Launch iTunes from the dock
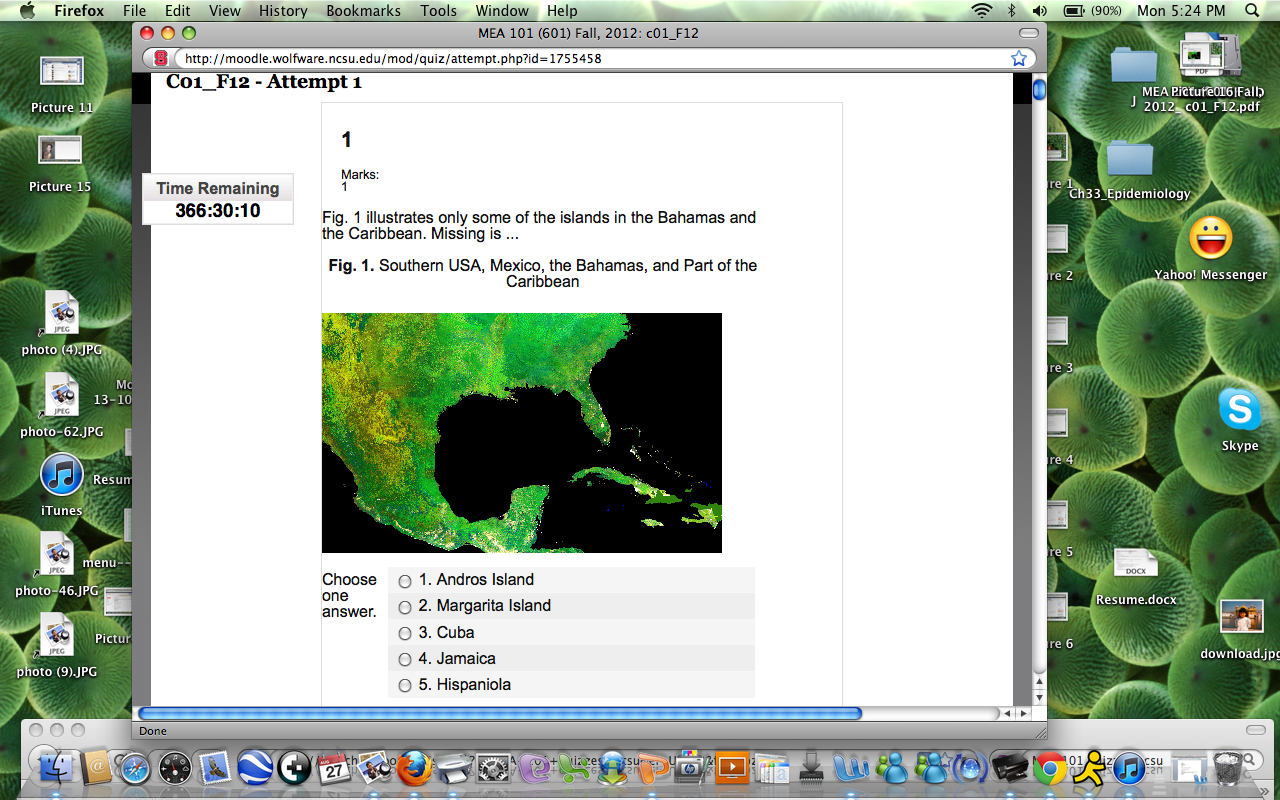The image size is (1280, 800). click(1129, 768)
